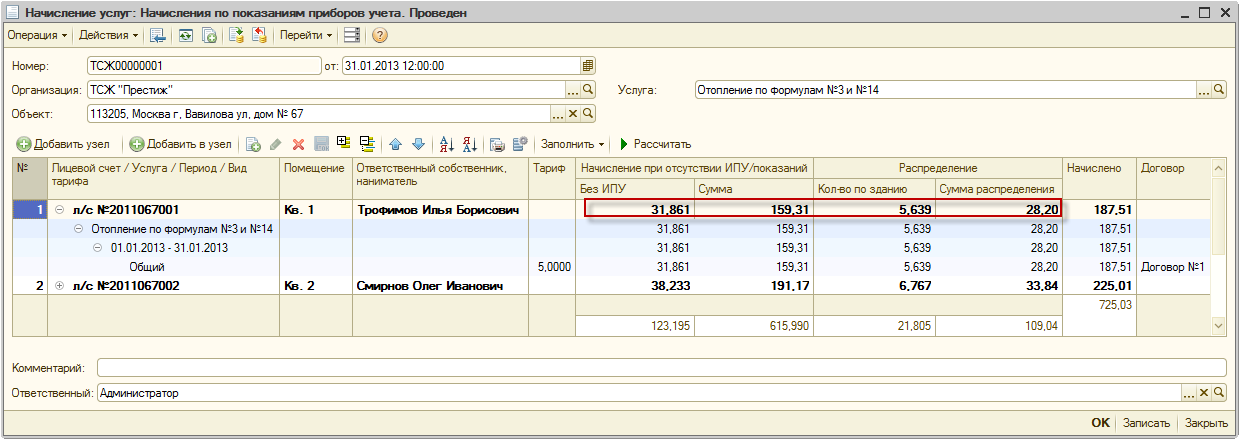
Task: Click the print list icon in table toolbar
Action: click(x=497, y=144)
